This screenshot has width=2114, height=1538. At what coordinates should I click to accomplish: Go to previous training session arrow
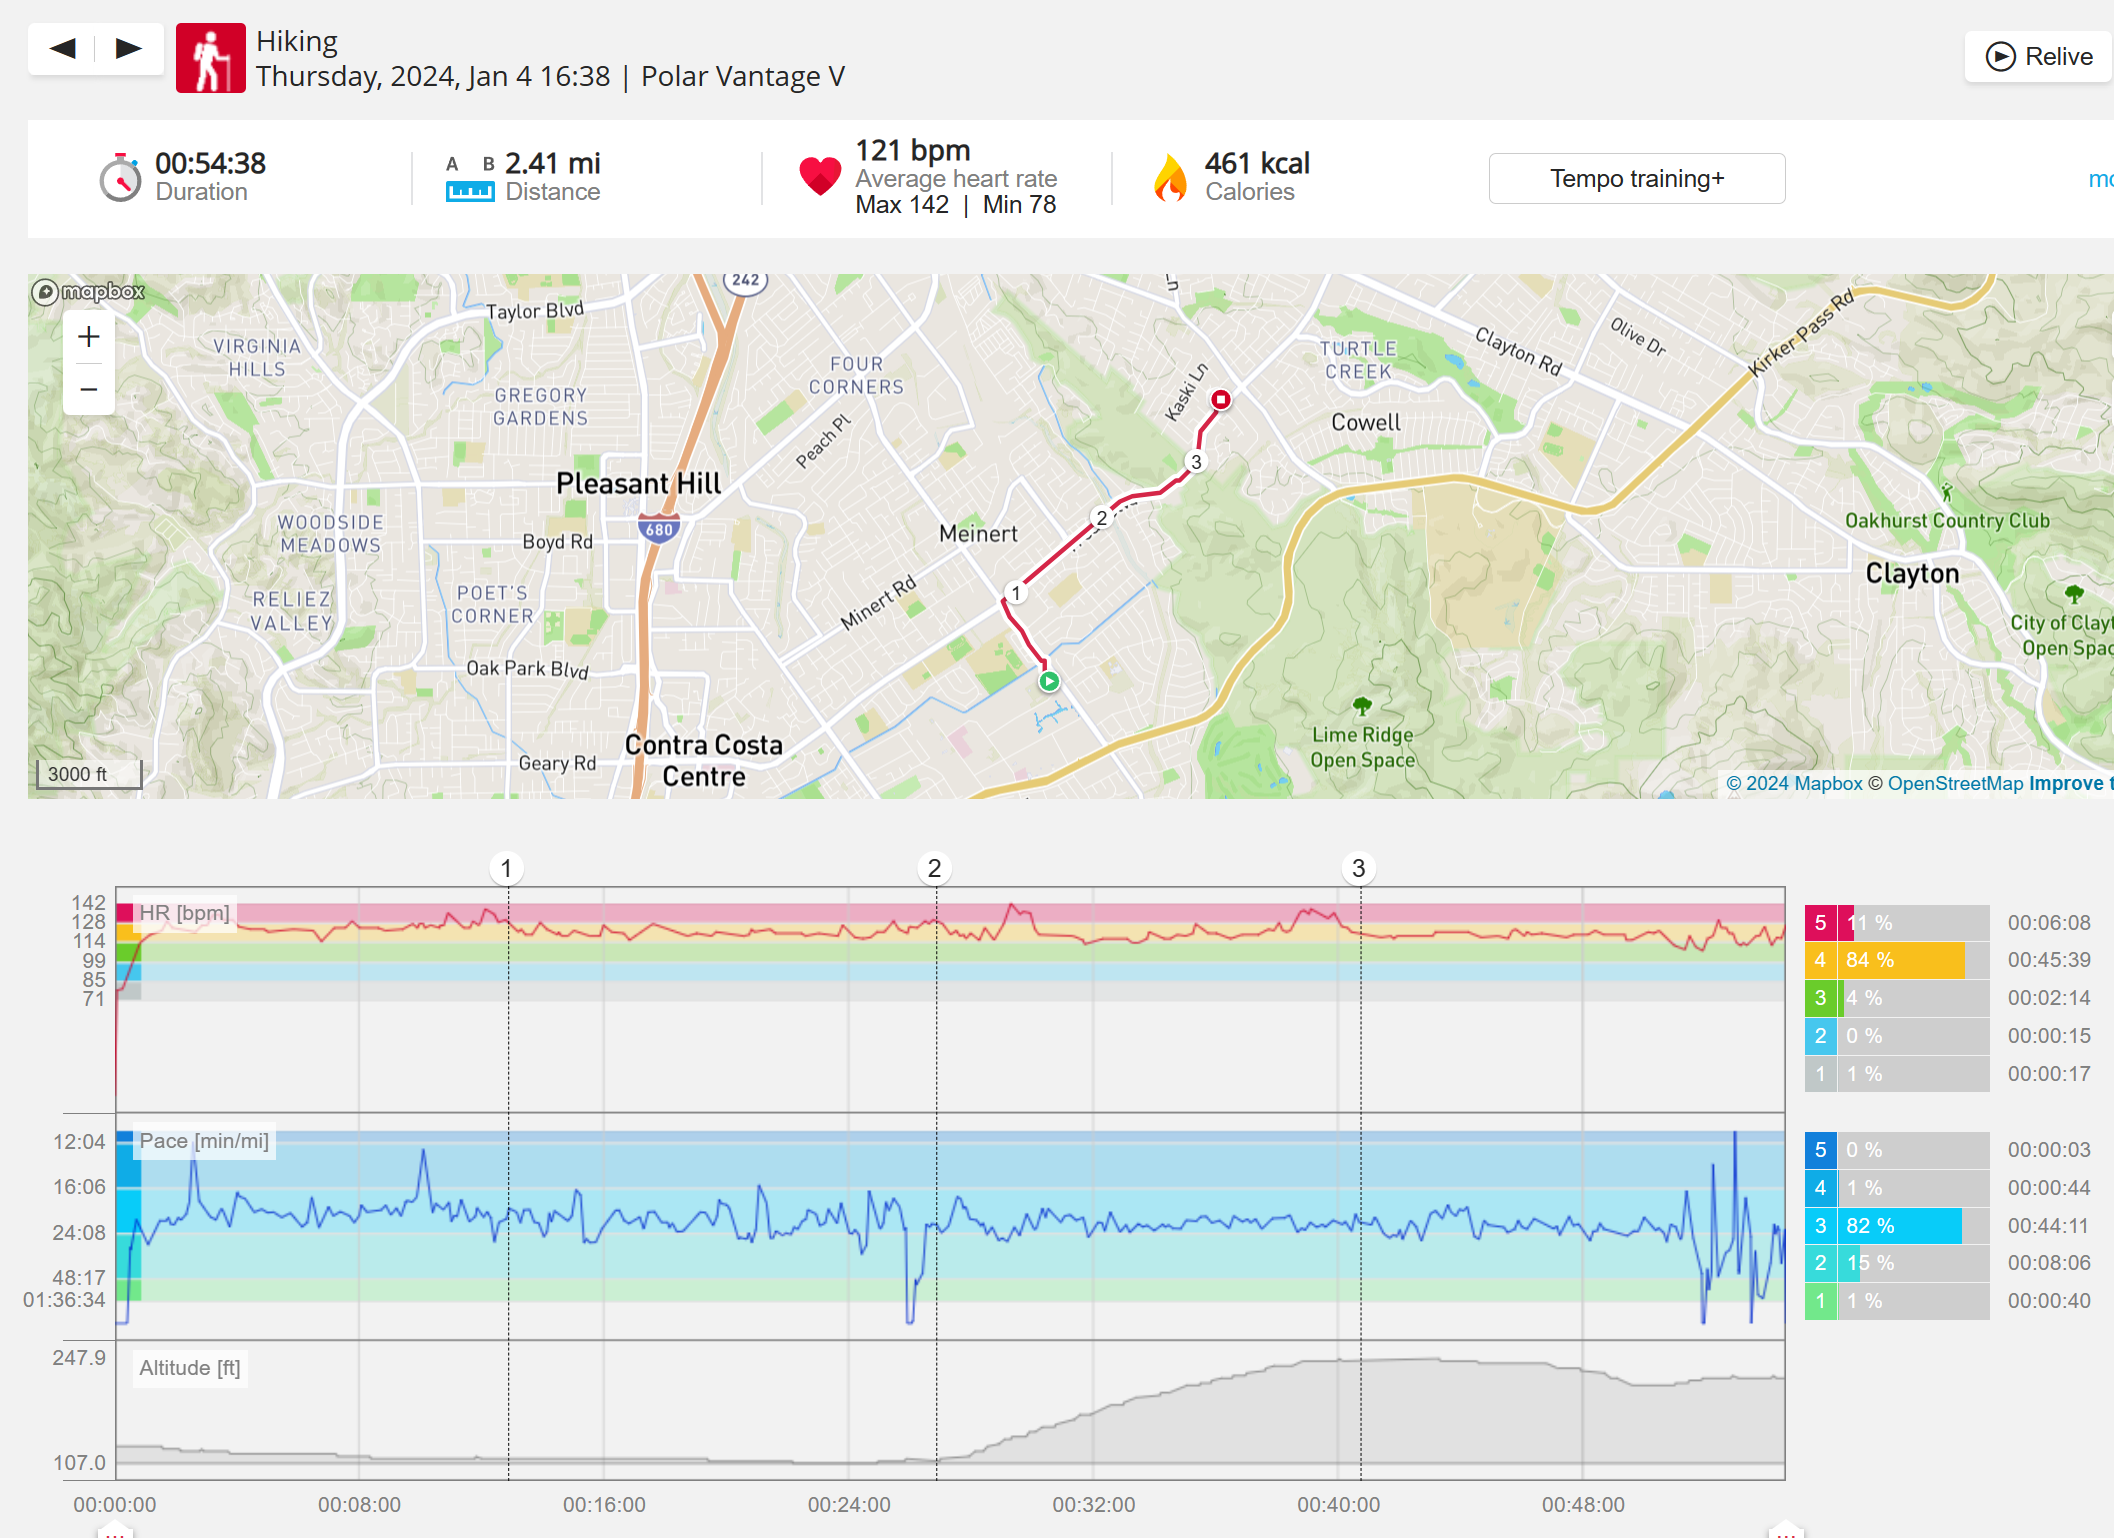tap(63, 48)
